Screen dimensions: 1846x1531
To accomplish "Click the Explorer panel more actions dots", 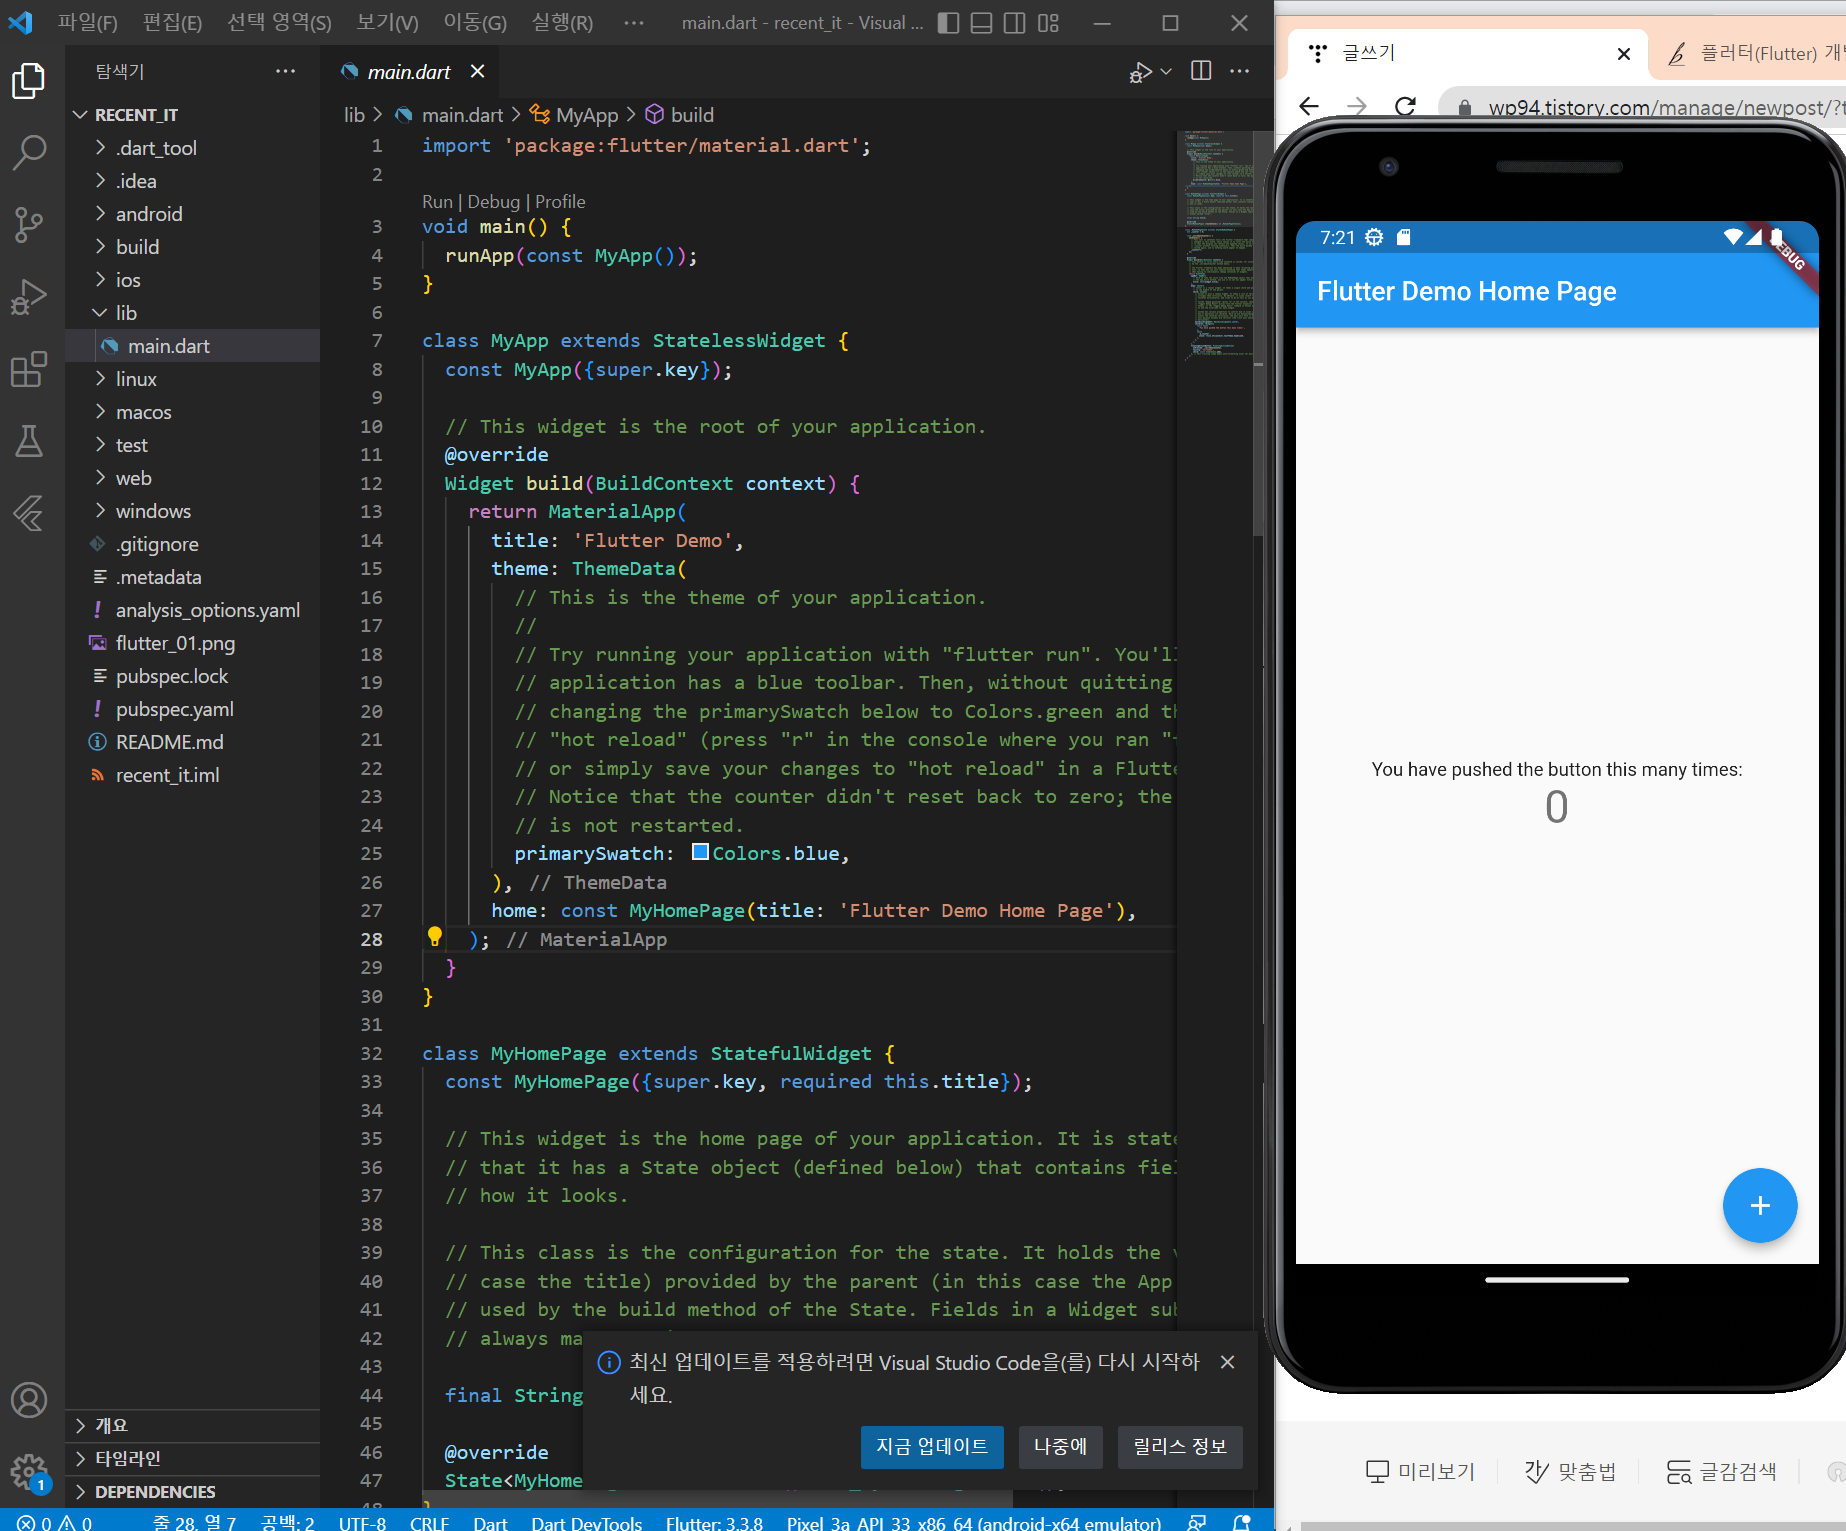I will (286, 71).
